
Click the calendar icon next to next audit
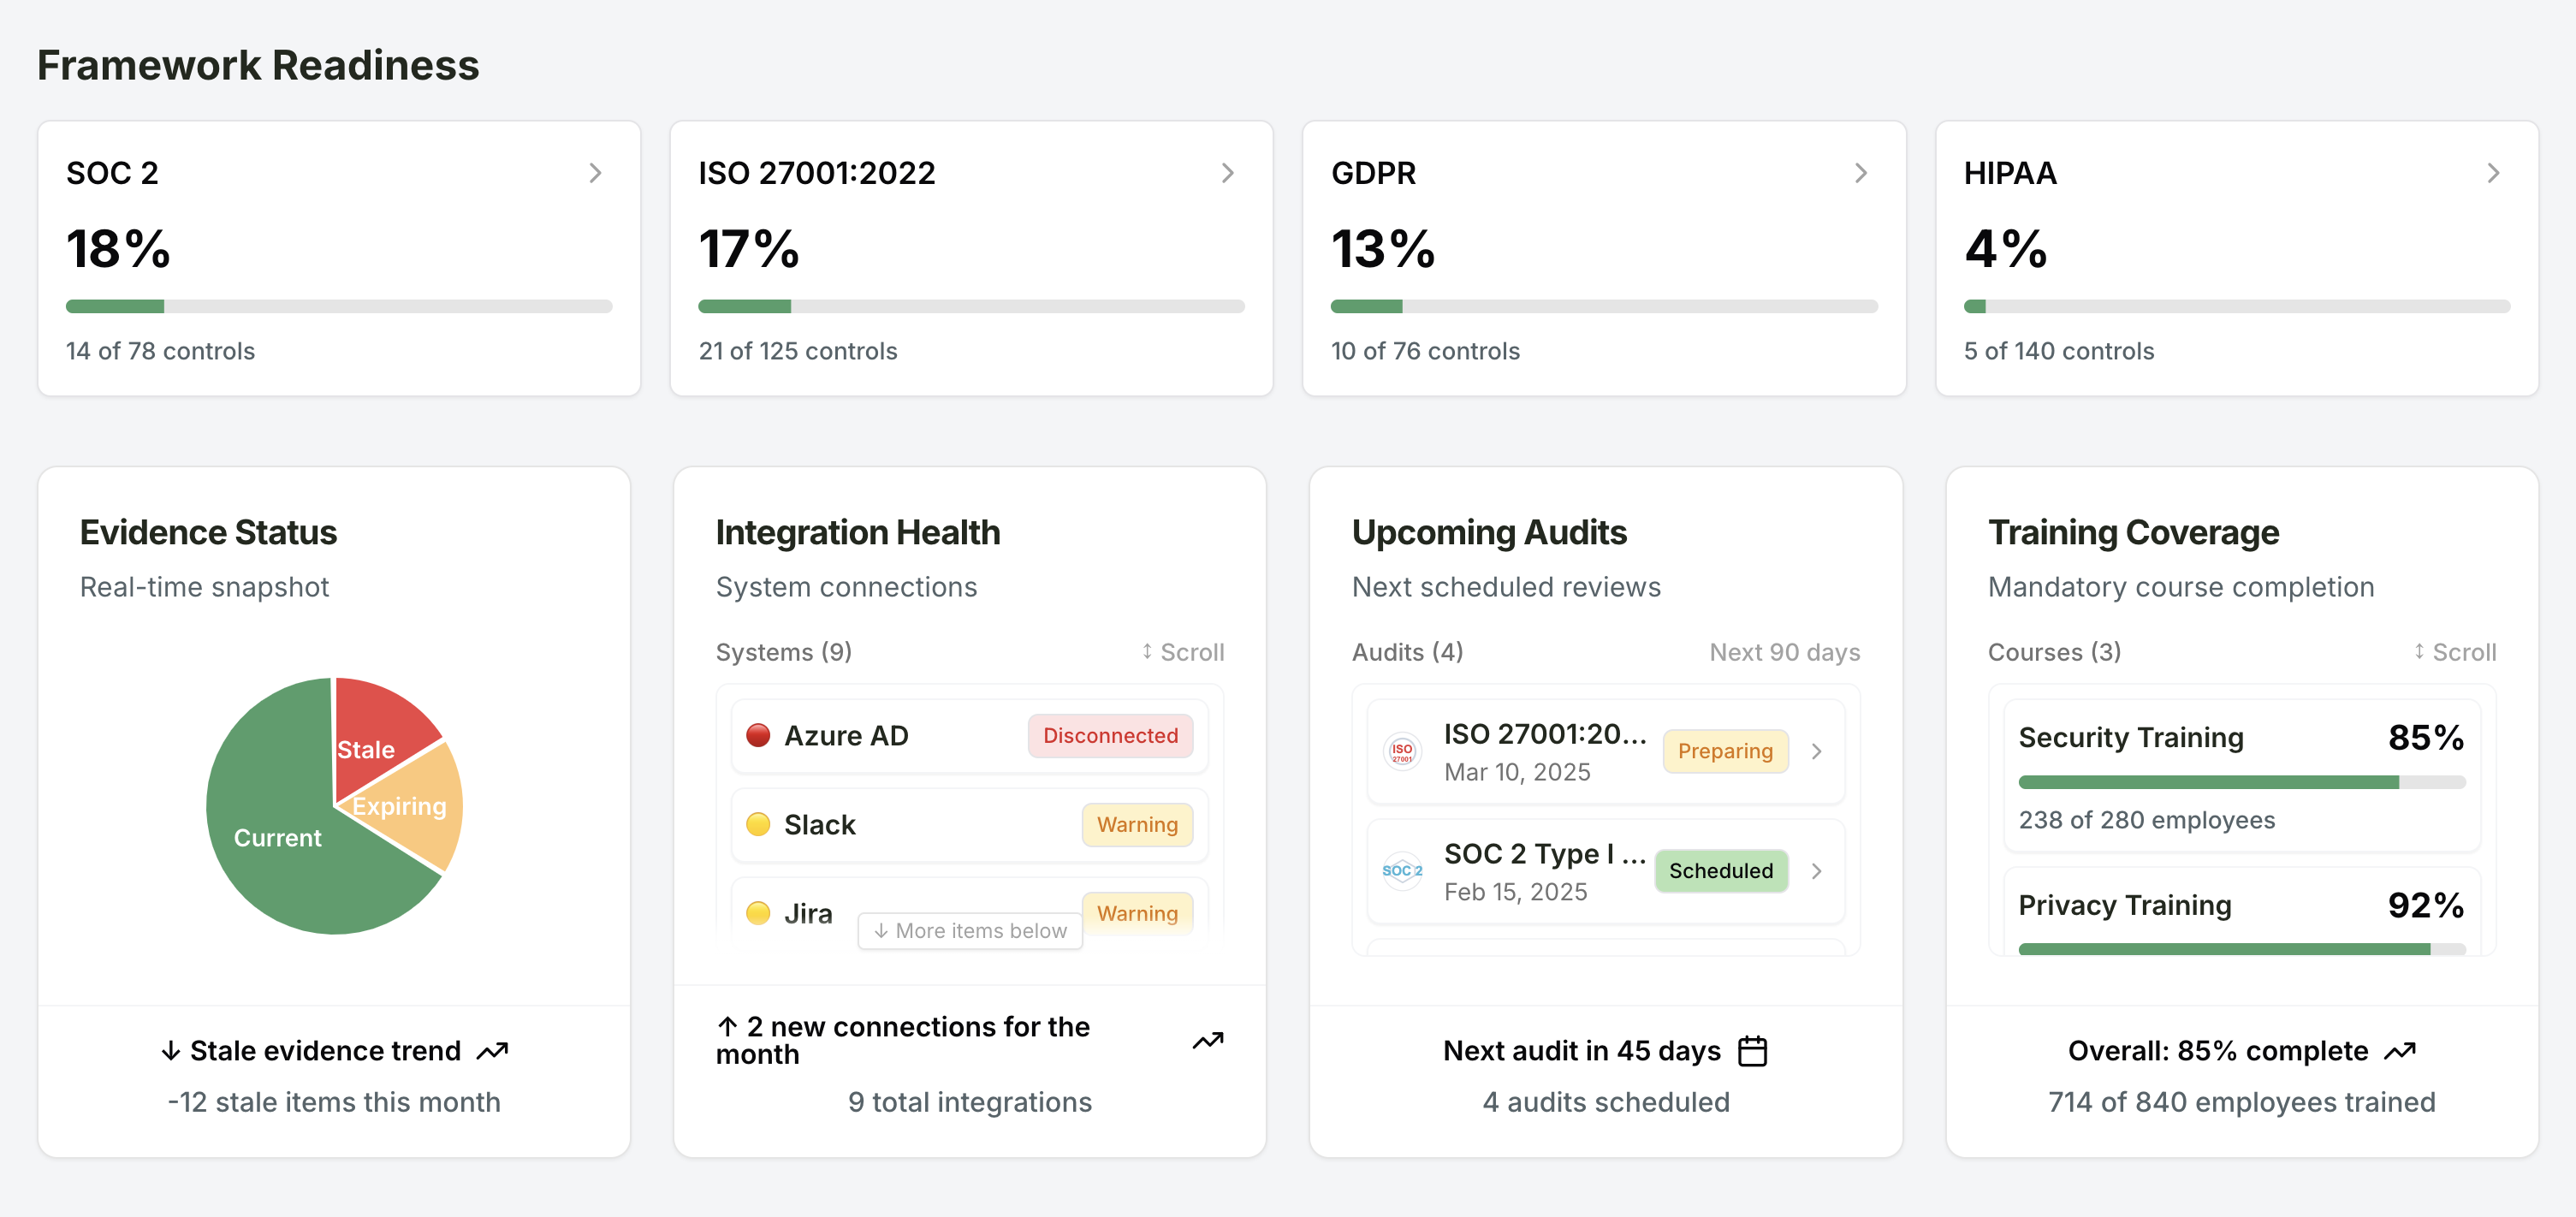tap(1754, 1050)
